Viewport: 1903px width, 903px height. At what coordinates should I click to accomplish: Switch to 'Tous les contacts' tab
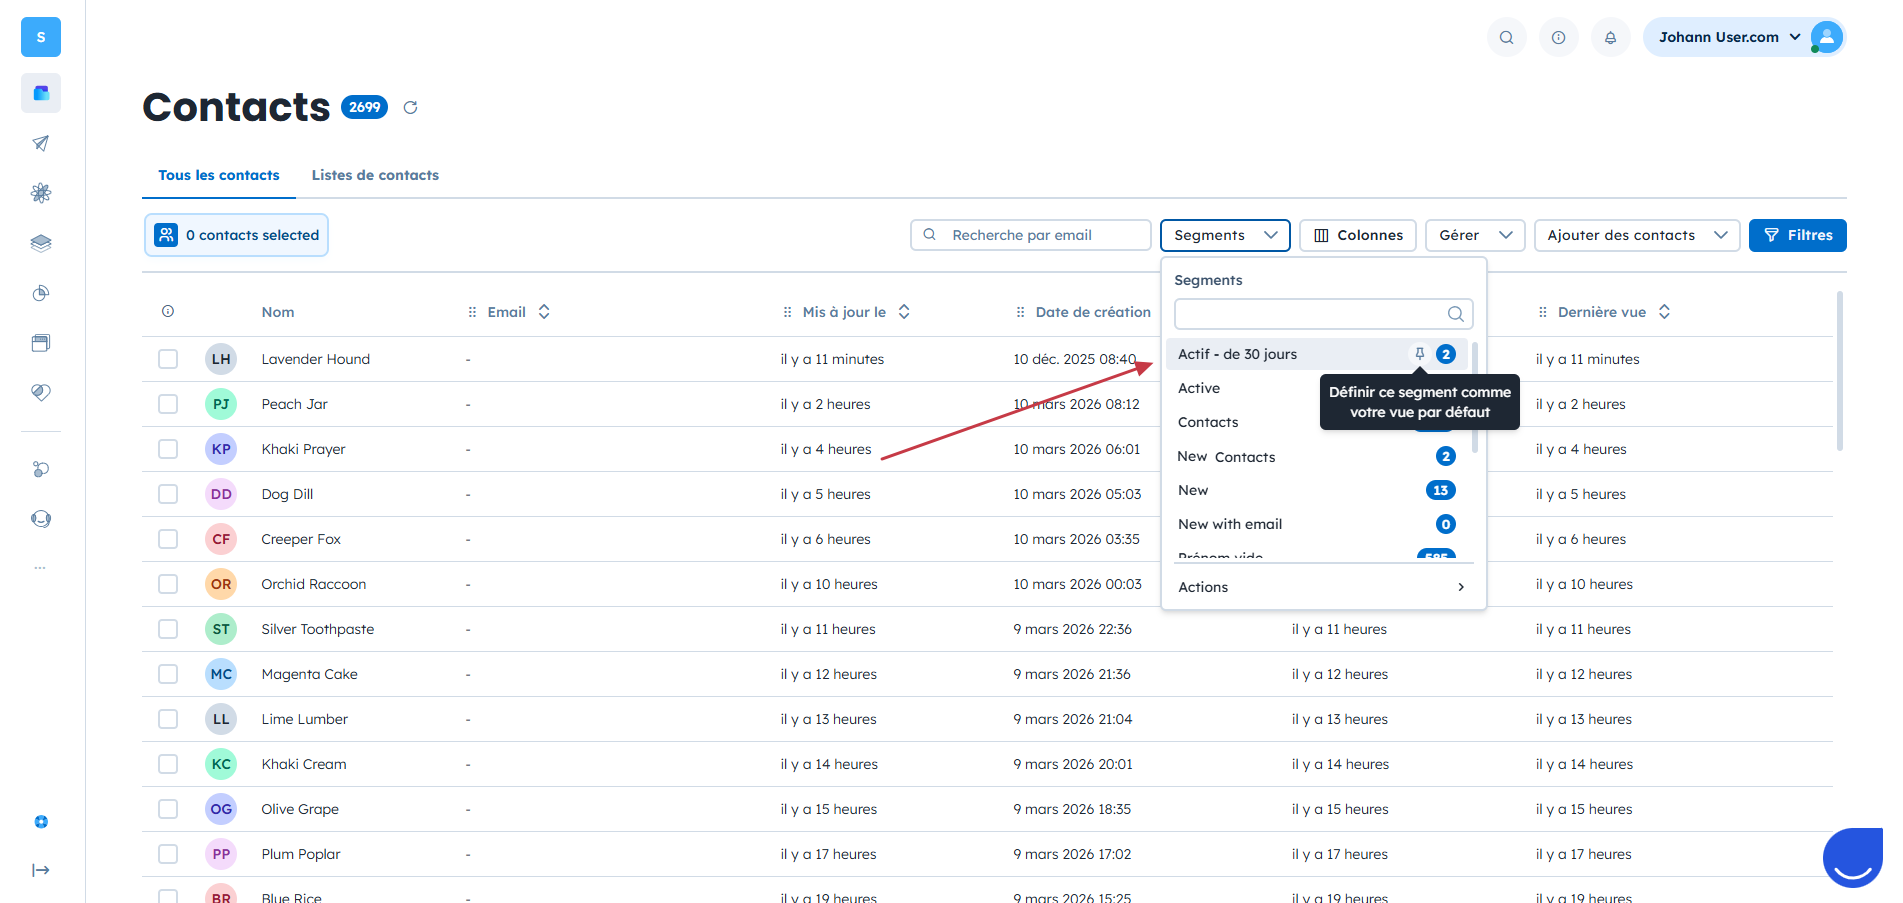[219, 175]
